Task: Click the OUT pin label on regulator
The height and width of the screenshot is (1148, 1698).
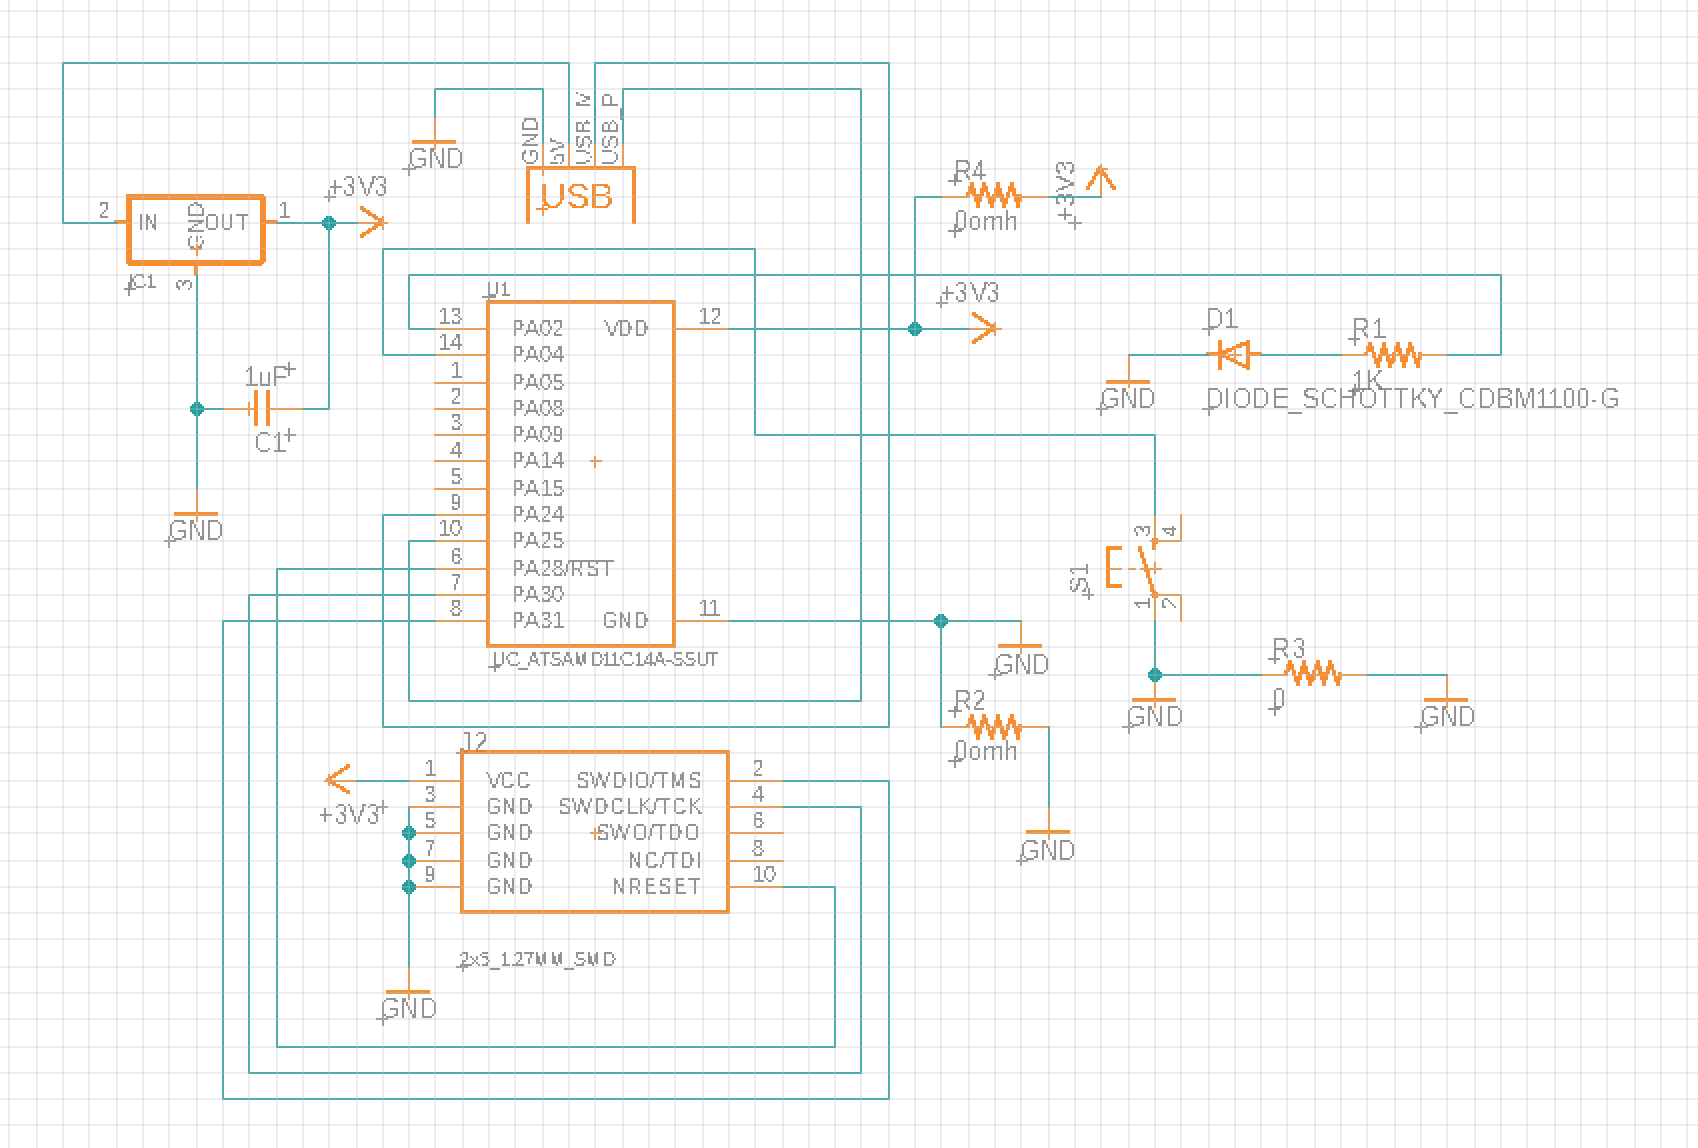Action: 228,223
